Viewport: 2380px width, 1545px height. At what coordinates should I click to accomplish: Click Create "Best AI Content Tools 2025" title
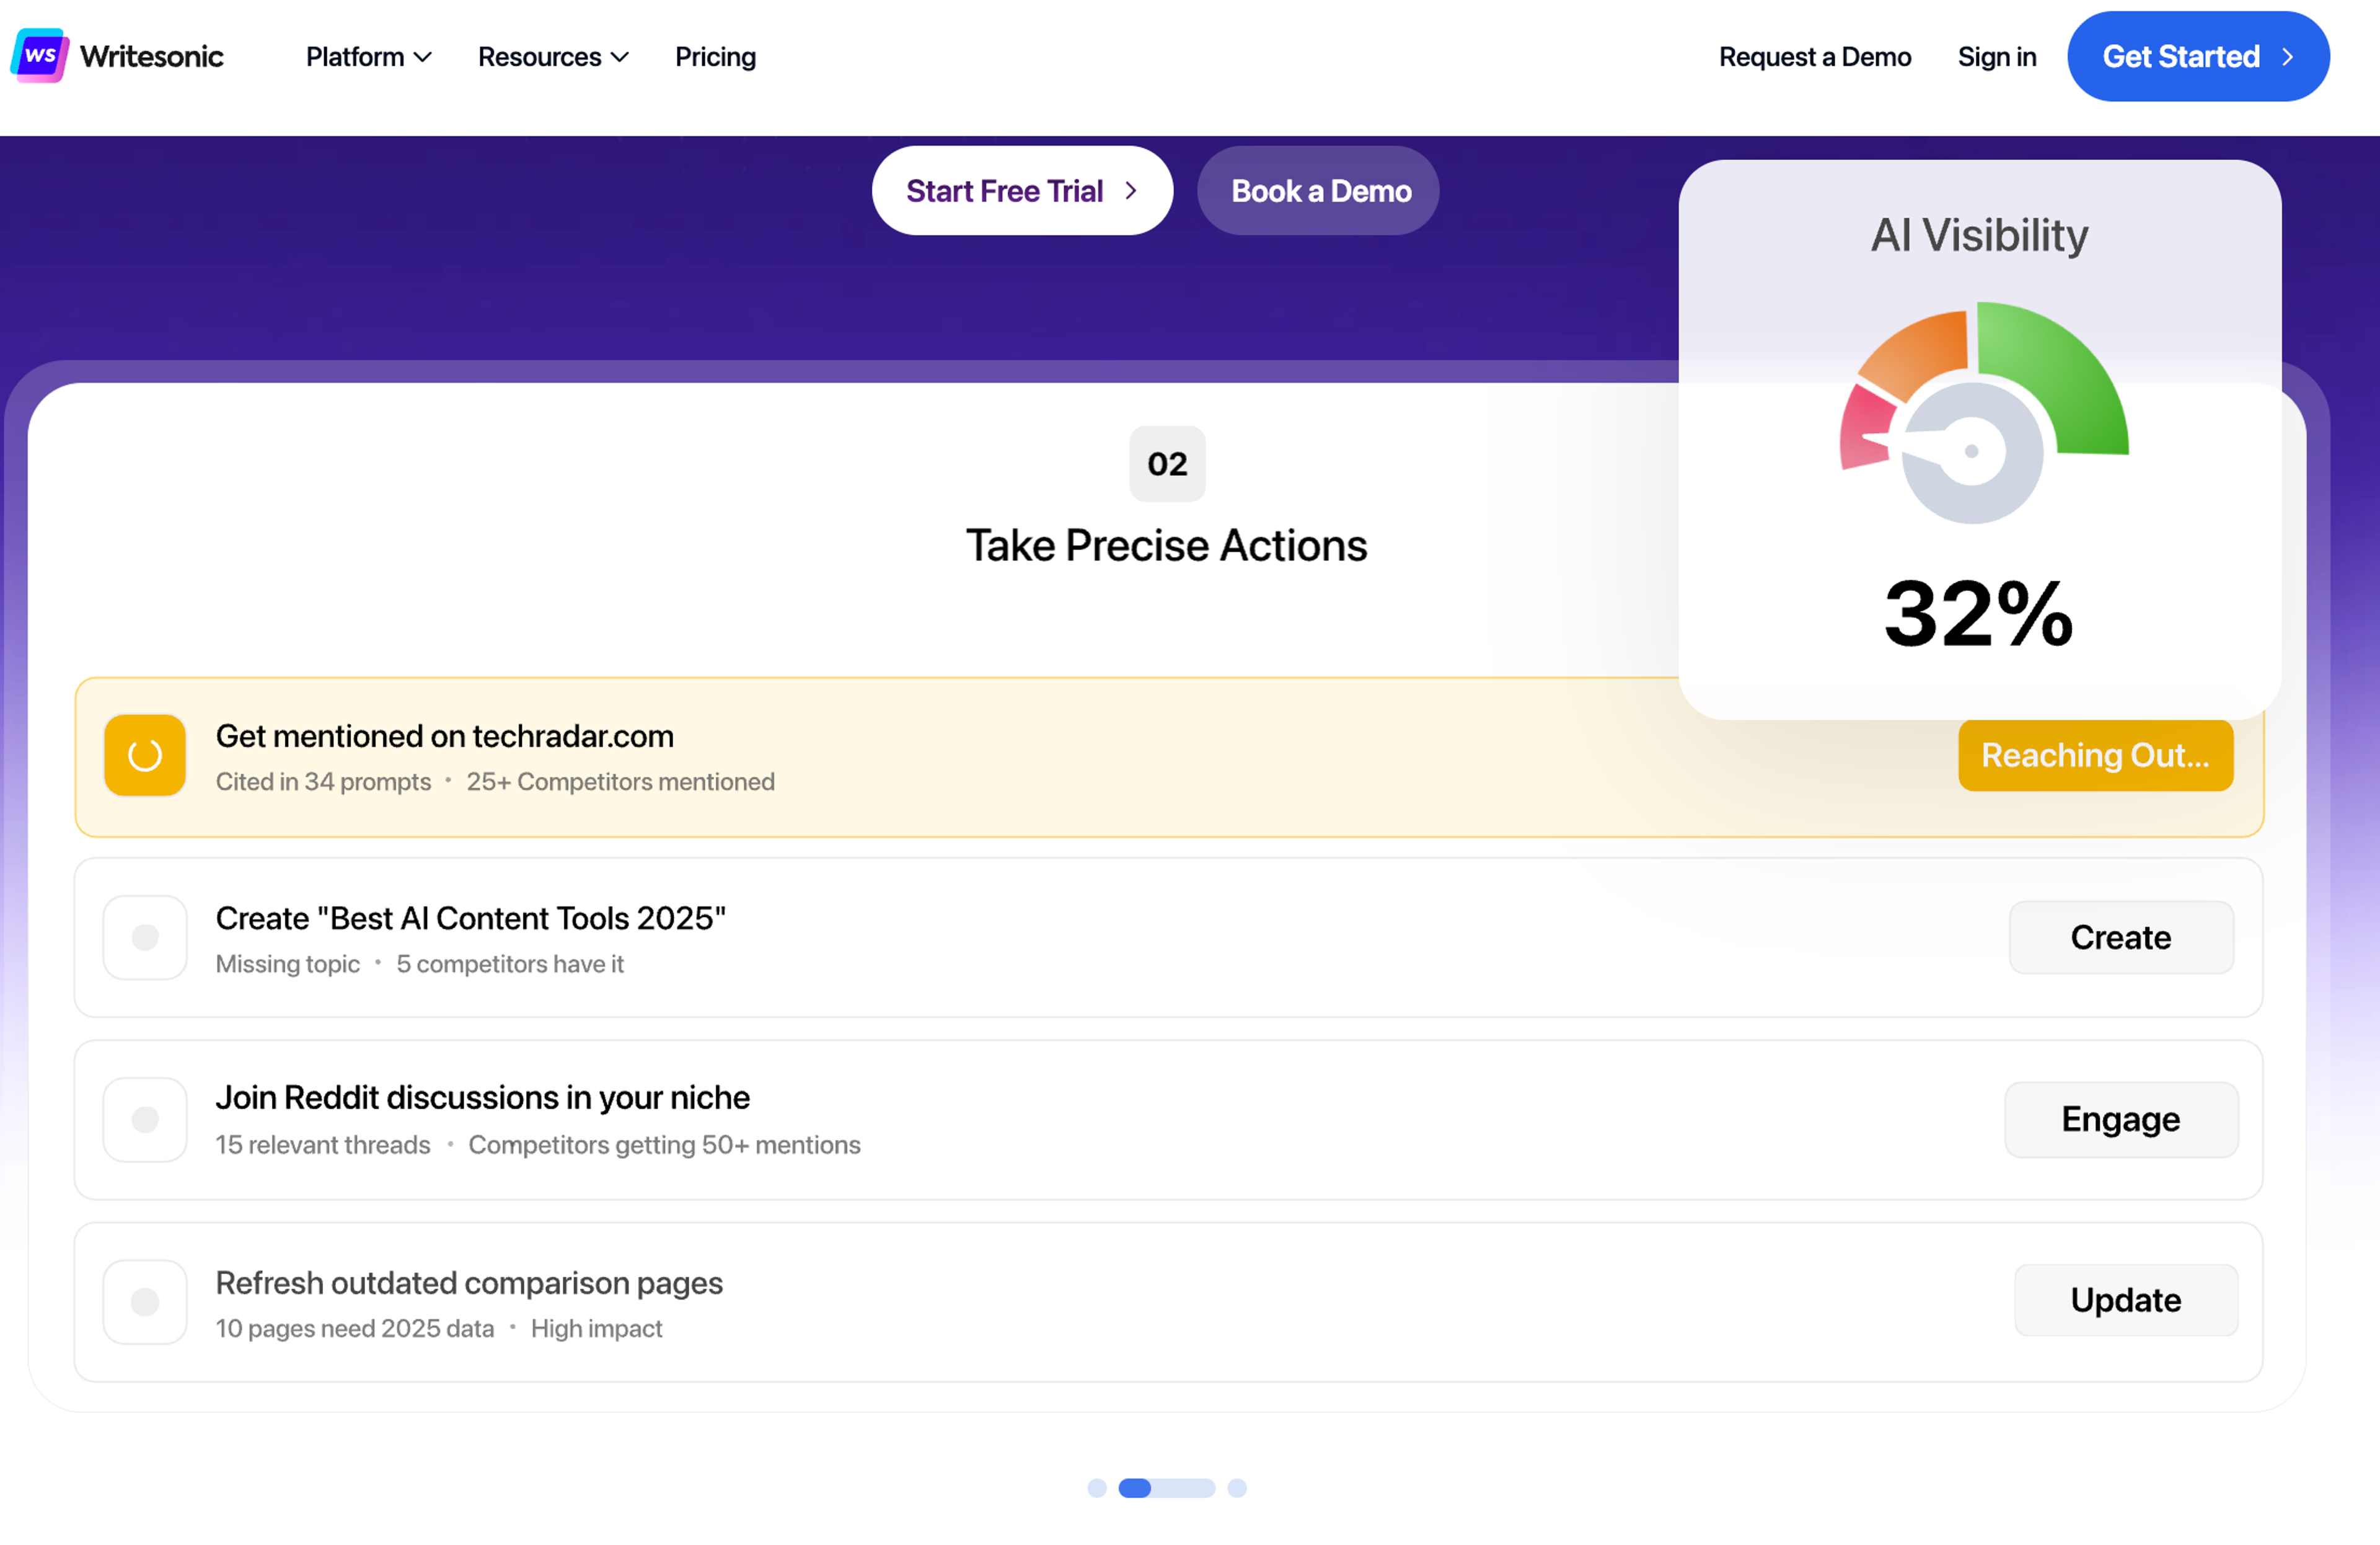point(471,919)
